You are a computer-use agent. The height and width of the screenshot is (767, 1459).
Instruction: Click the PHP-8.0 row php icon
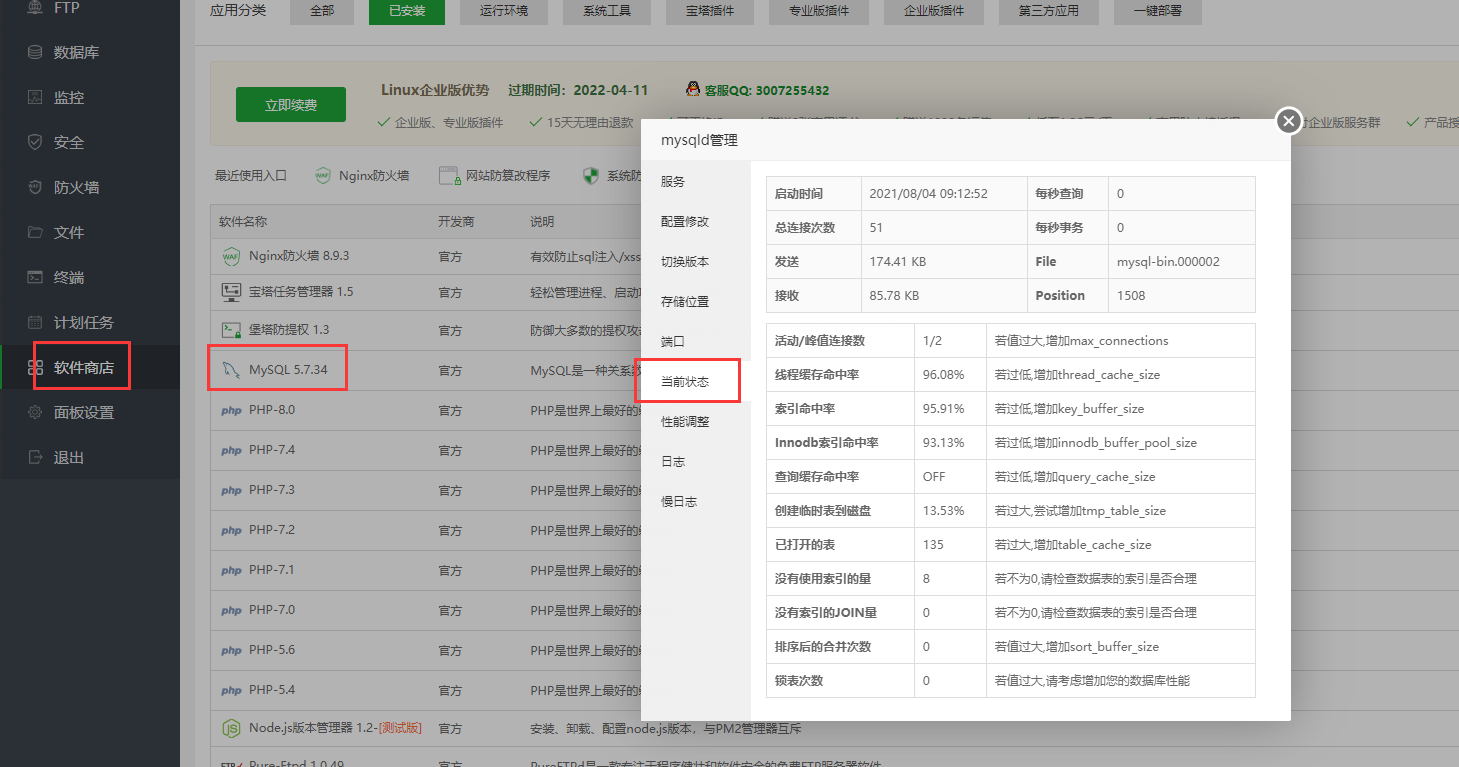(231, 410)
